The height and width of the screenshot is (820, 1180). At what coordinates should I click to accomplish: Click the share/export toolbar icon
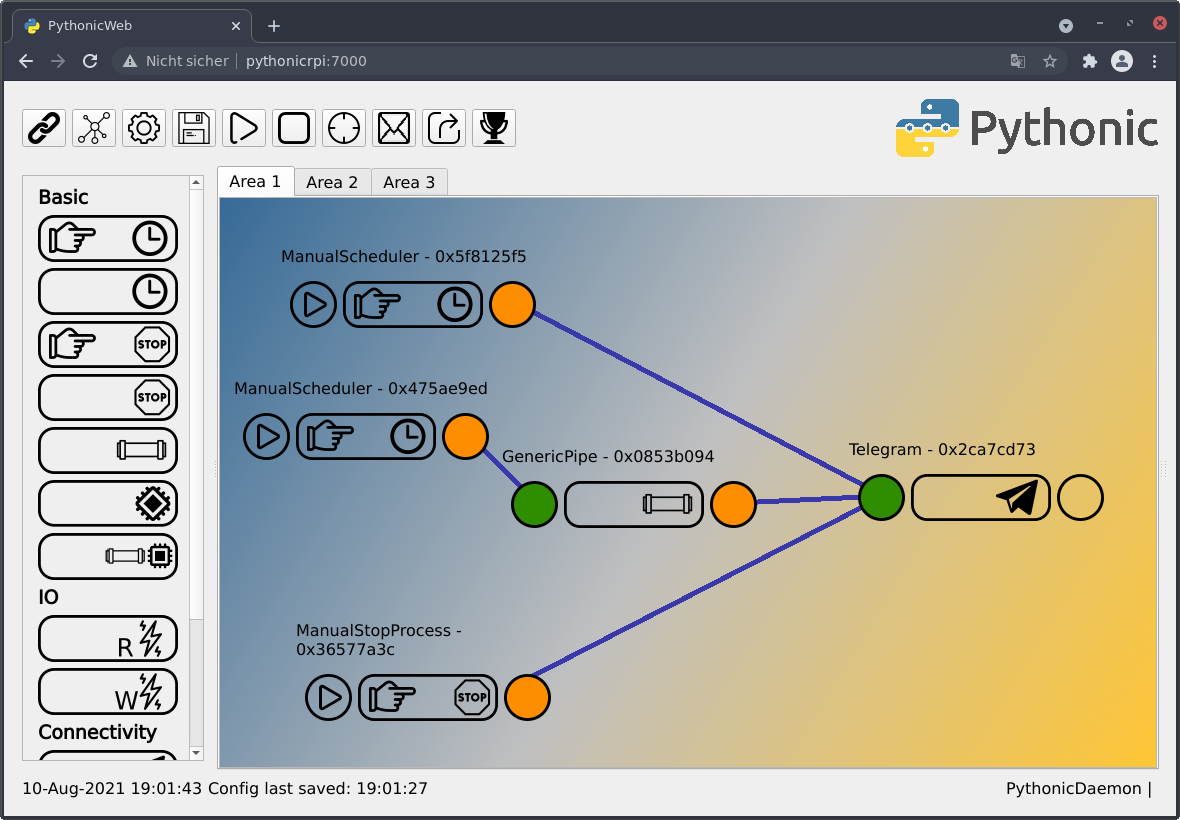coord(443,128)
